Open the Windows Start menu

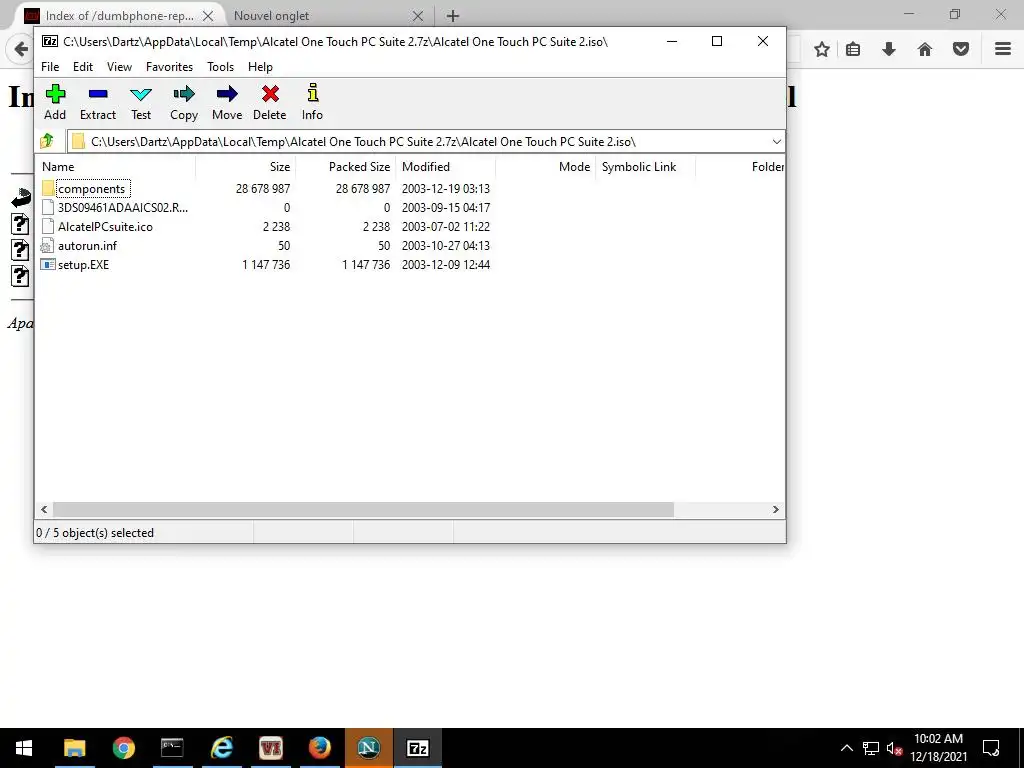click(x=24, y=748)
